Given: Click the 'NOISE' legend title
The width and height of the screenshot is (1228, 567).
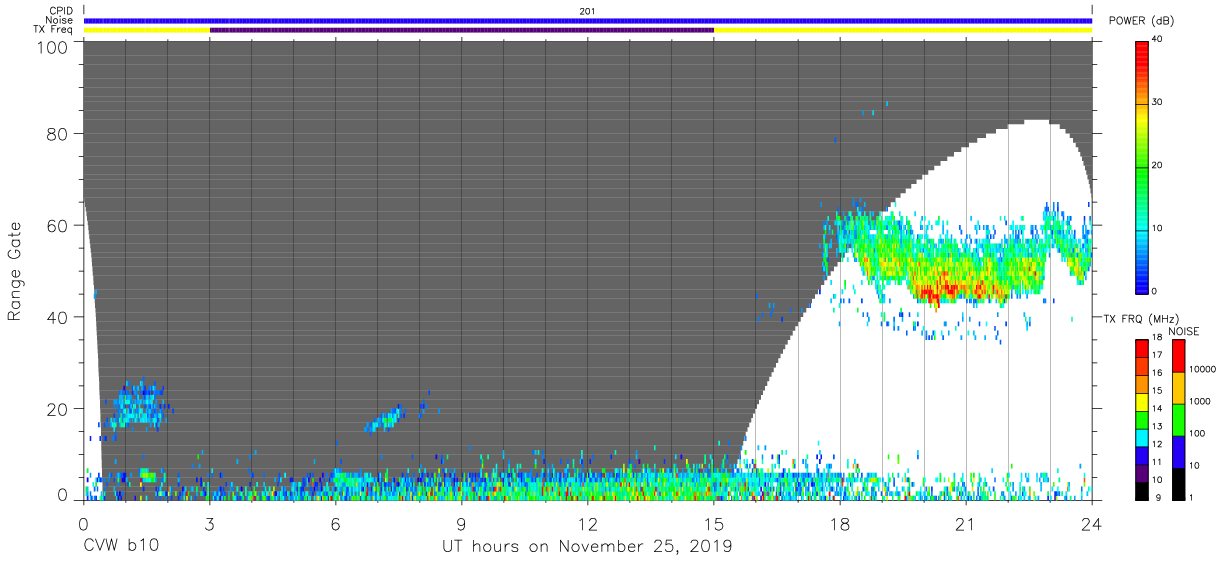Looking at the screenshot, I should point(1184,330).
